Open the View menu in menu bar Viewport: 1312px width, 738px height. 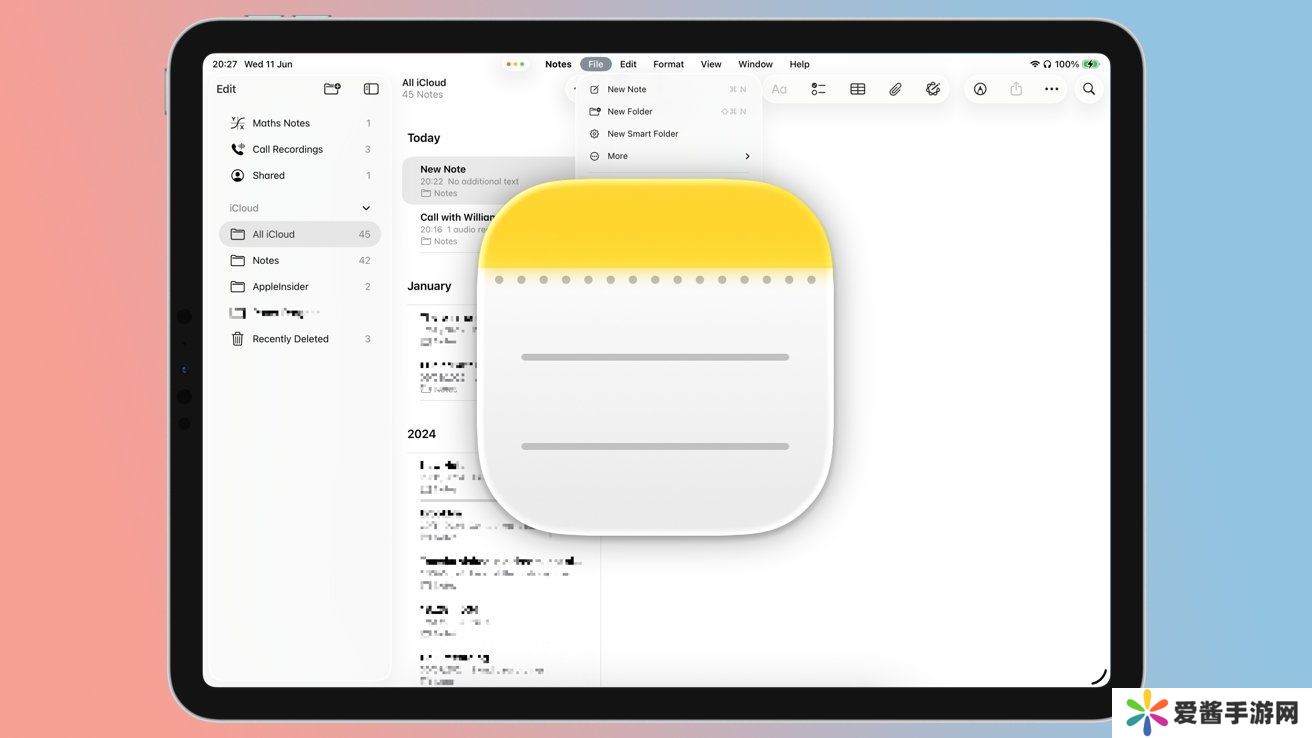pos(711,64)
